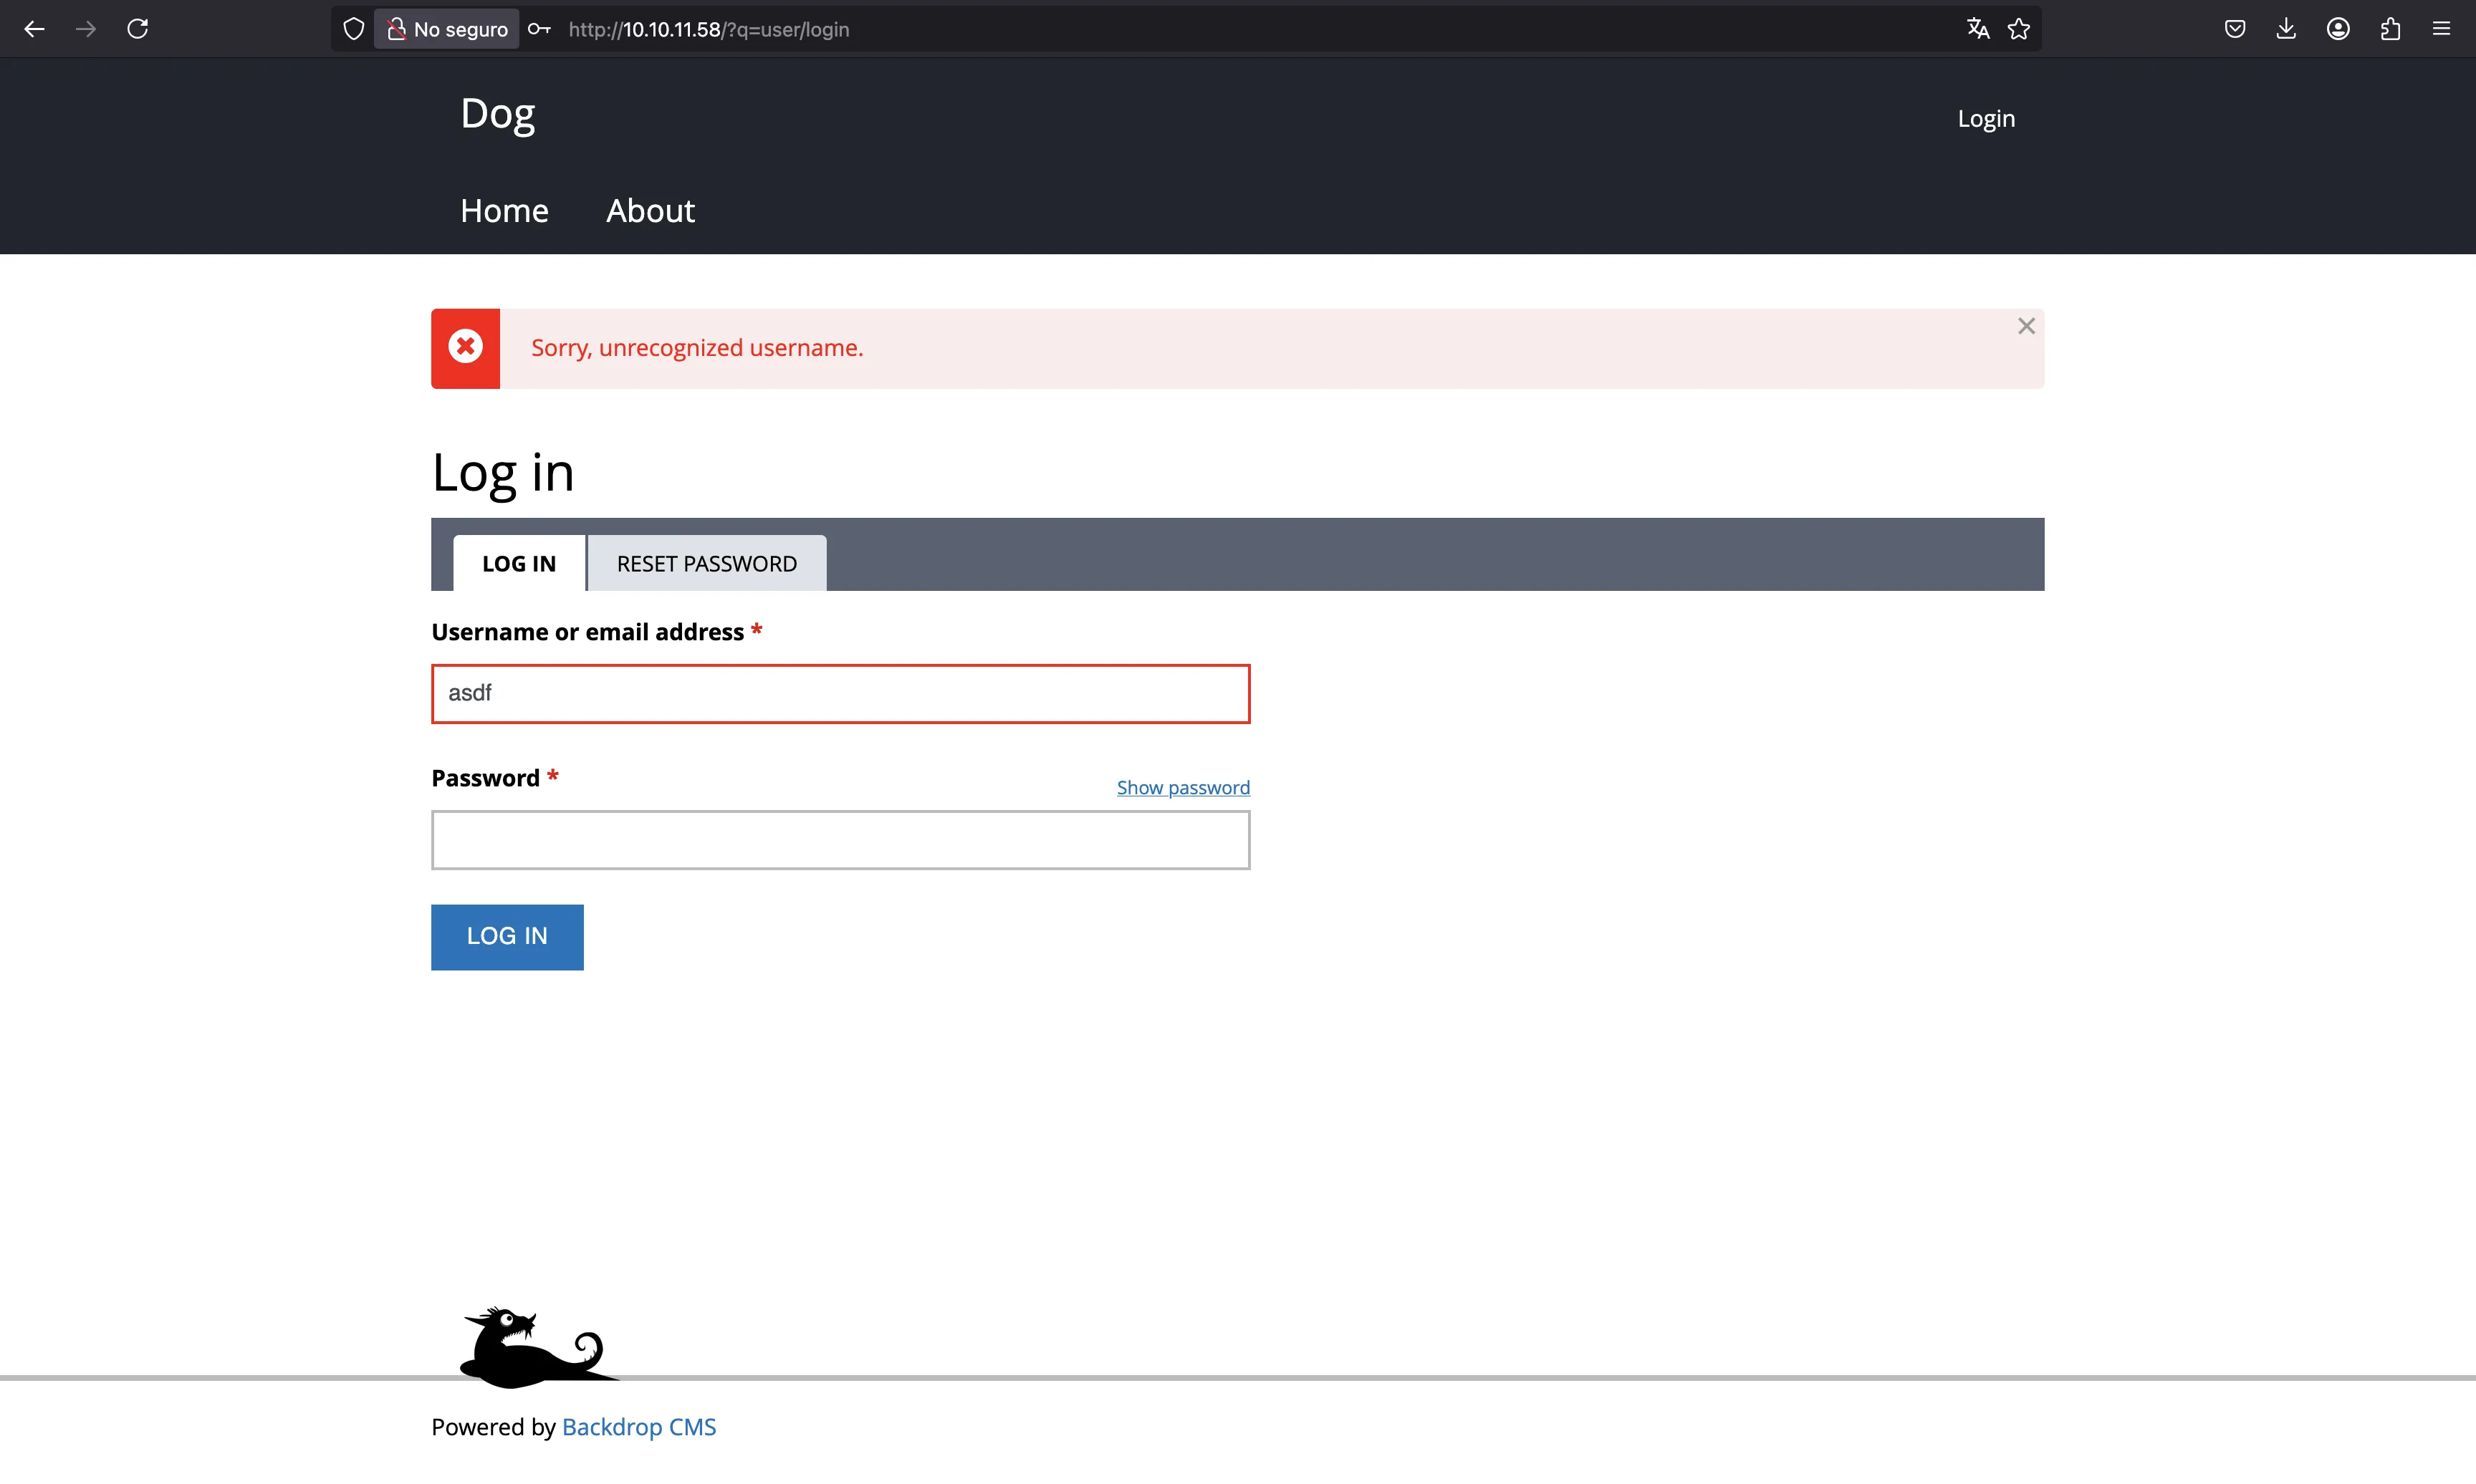Viewport: 2476px width, 1484px height.
Task: Open the extensions puzzle icon
Action: click(2390, 29)
